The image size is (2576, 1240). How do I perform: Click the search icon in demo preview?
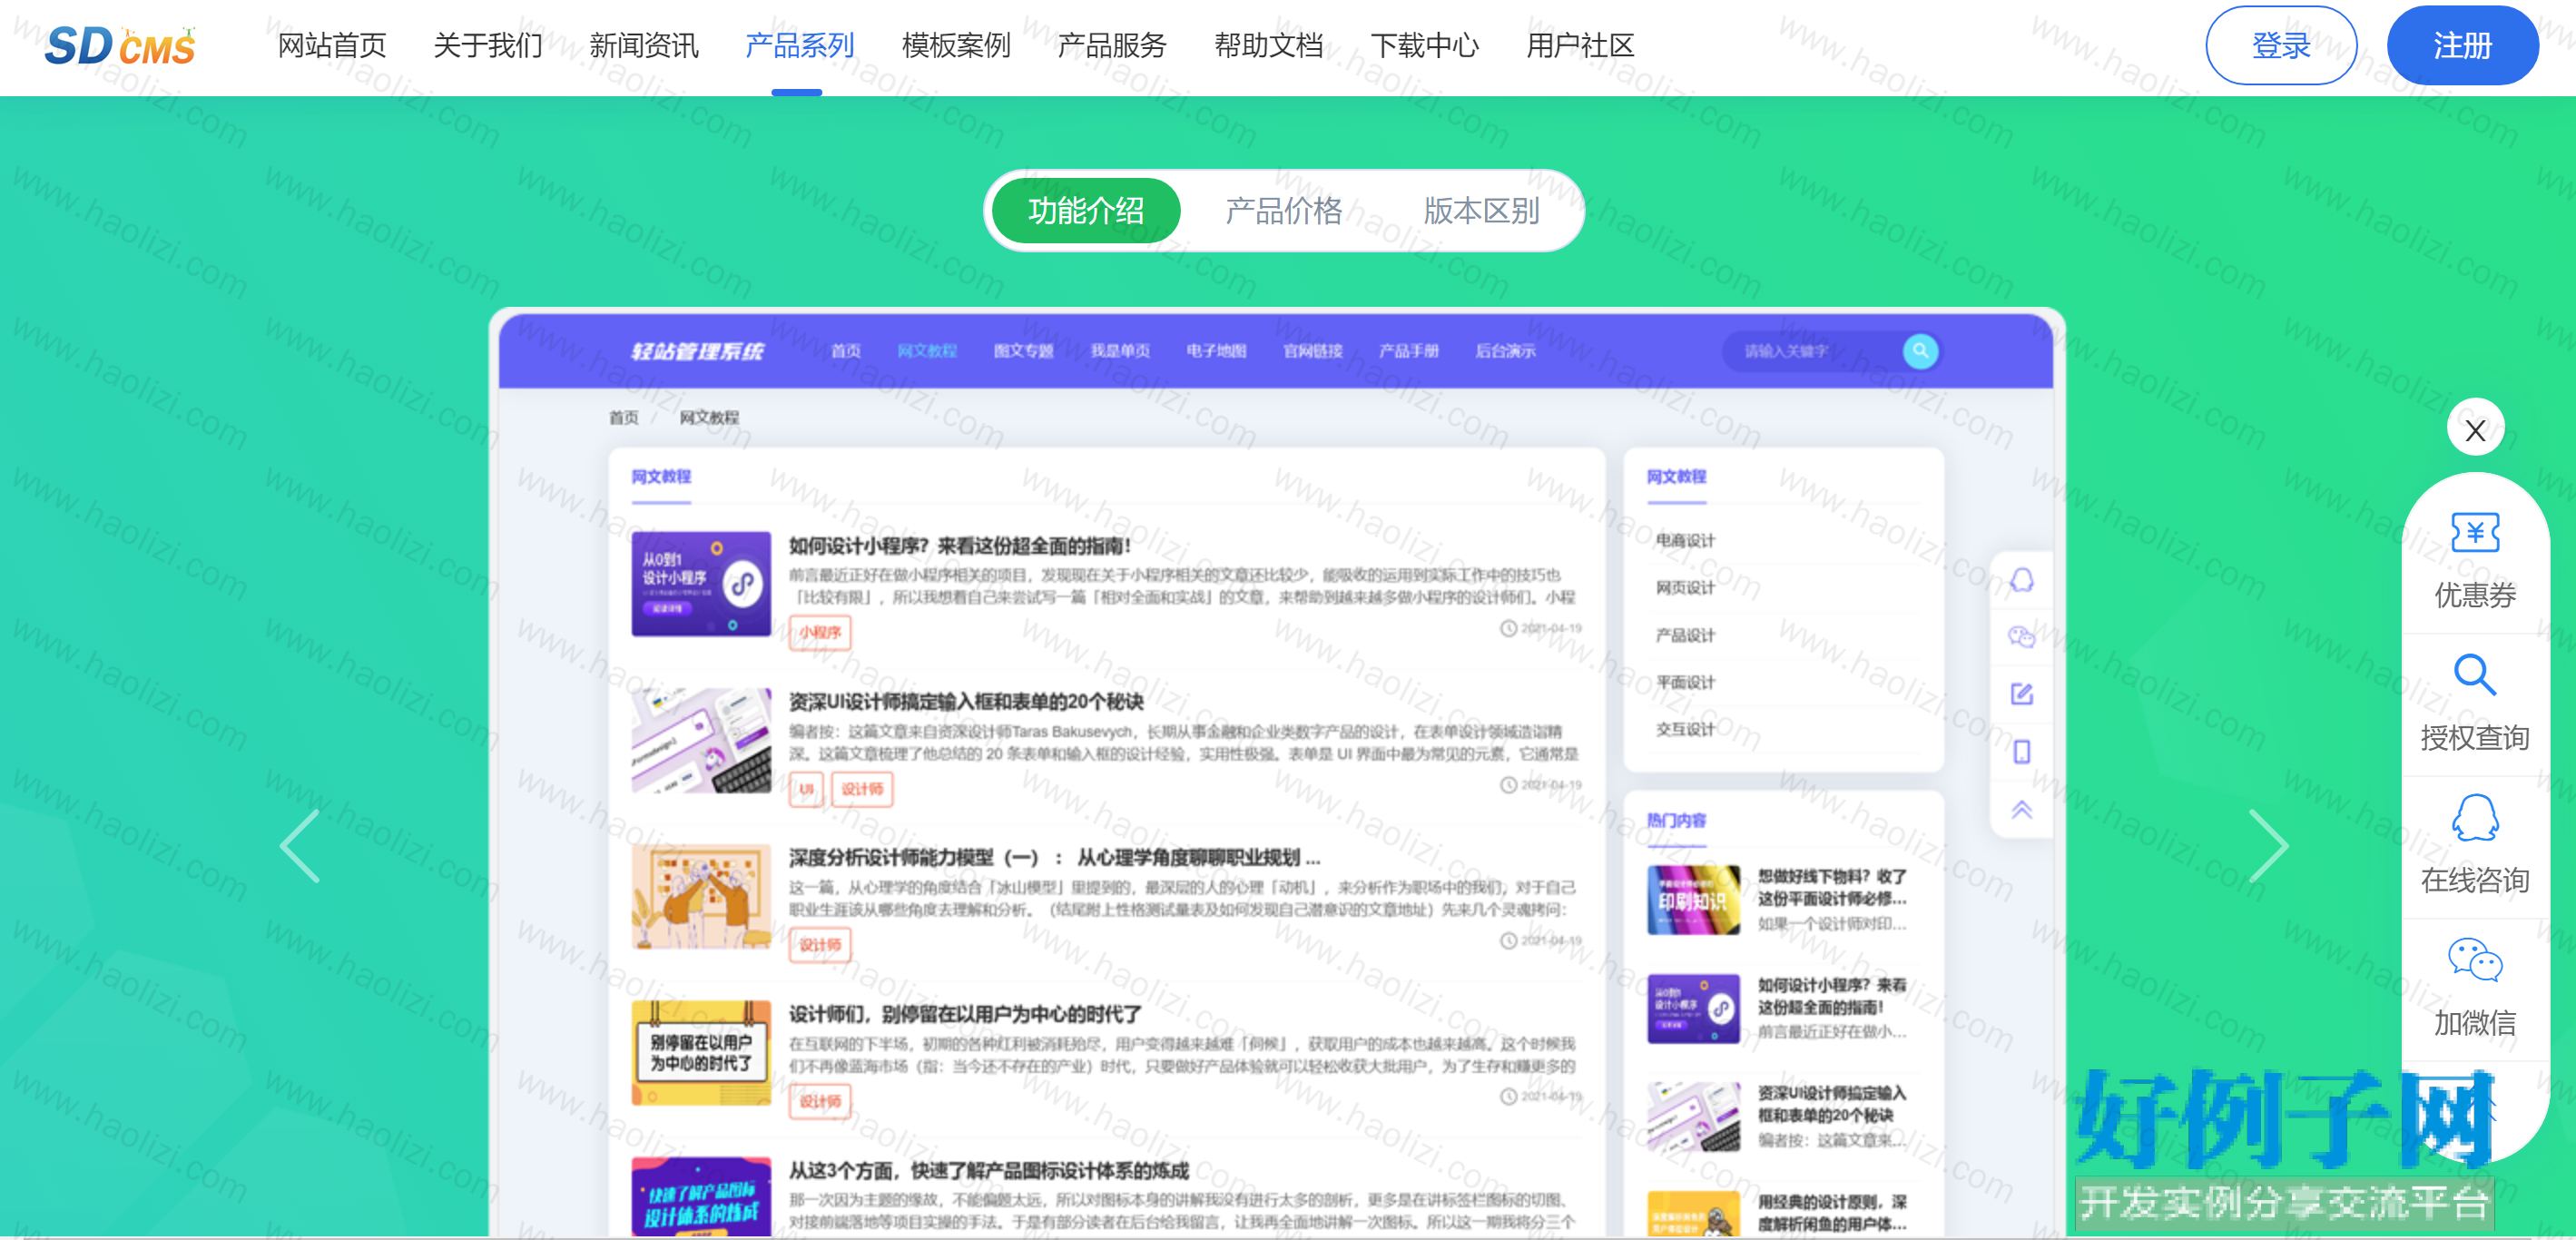(x=1920, y=351)
